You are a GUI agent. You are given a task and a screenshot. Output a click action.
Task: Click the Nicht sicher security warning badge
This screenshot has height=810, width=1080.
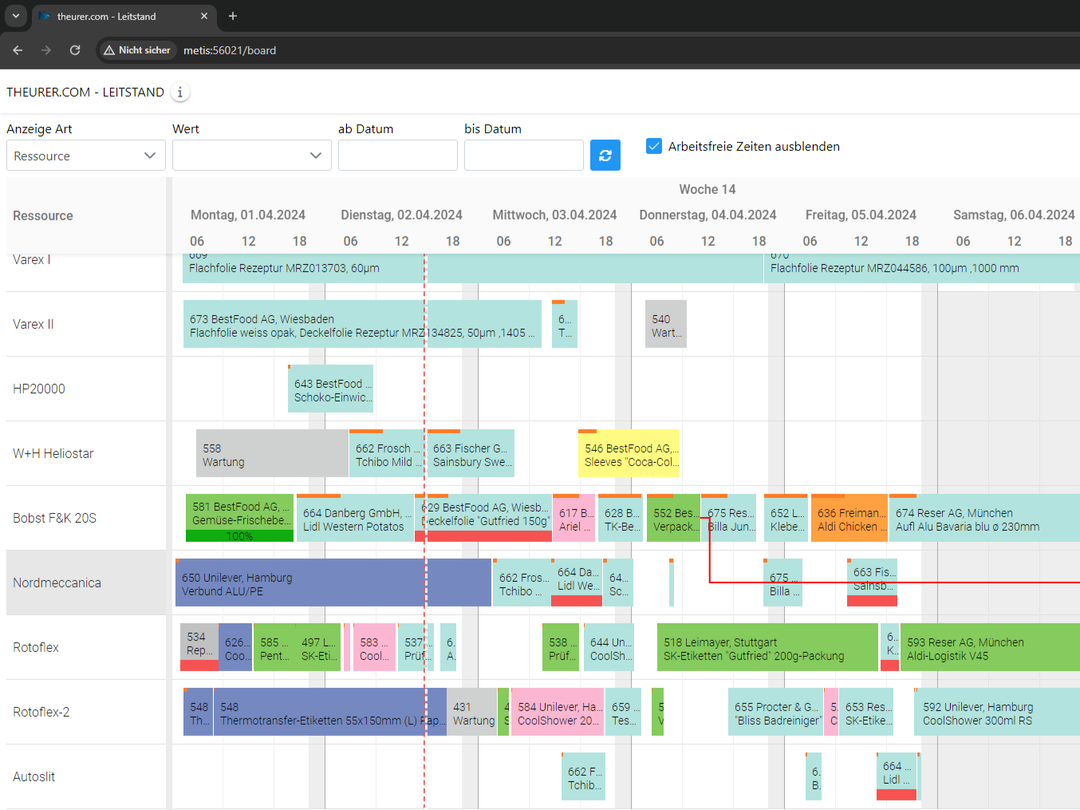(137, 50)
